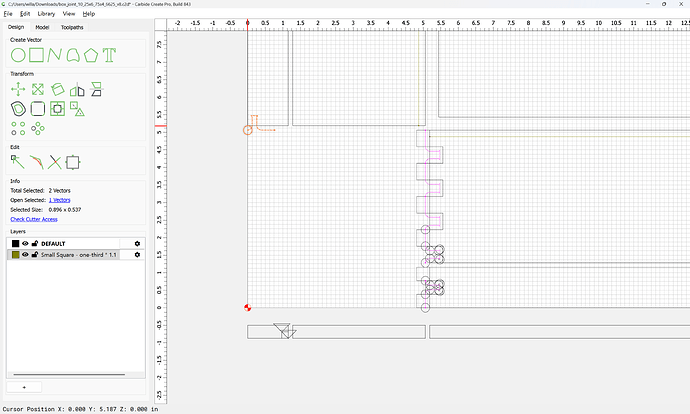The height and width of the screenshot is (414, 690).
Task: Click the Check Cutter Access link
Action: click(x=34, y=219)
